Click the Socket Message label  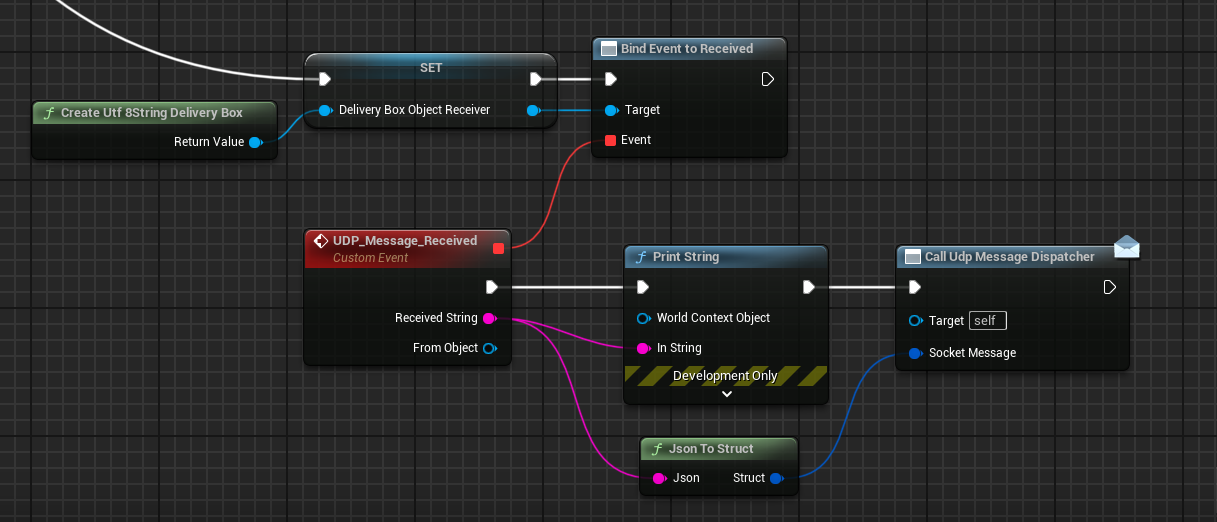972,353
